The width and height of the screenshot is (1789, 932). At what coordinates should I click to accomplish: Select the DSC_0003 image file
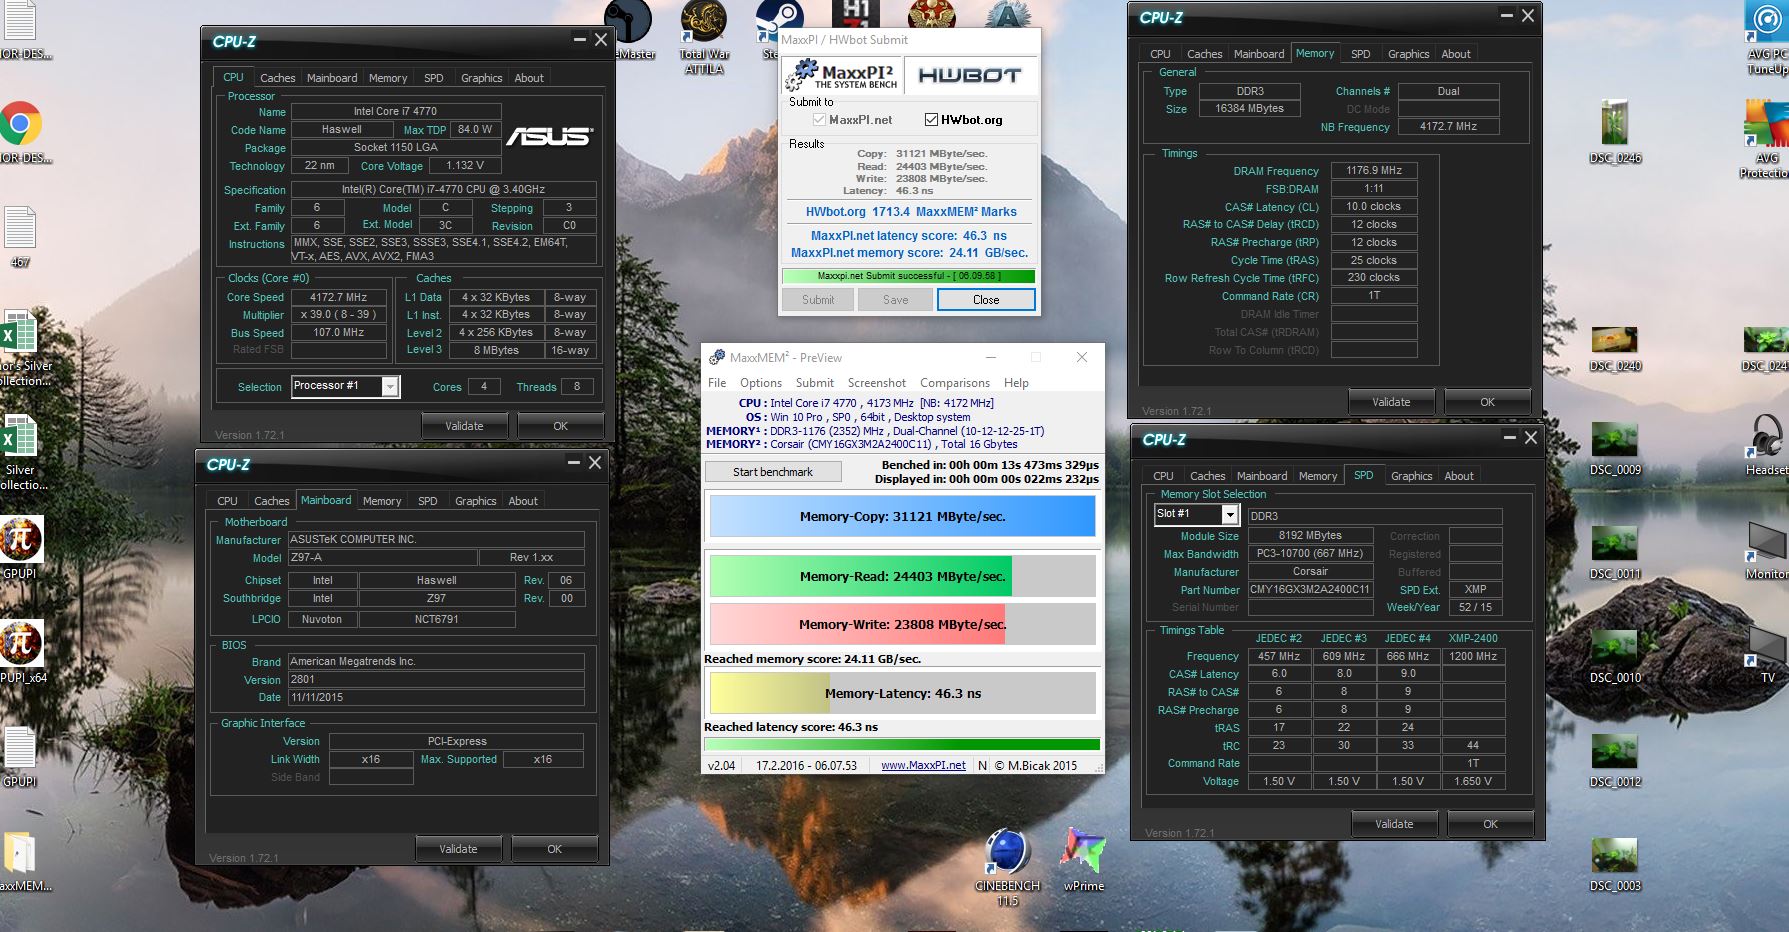point(1615,863)
